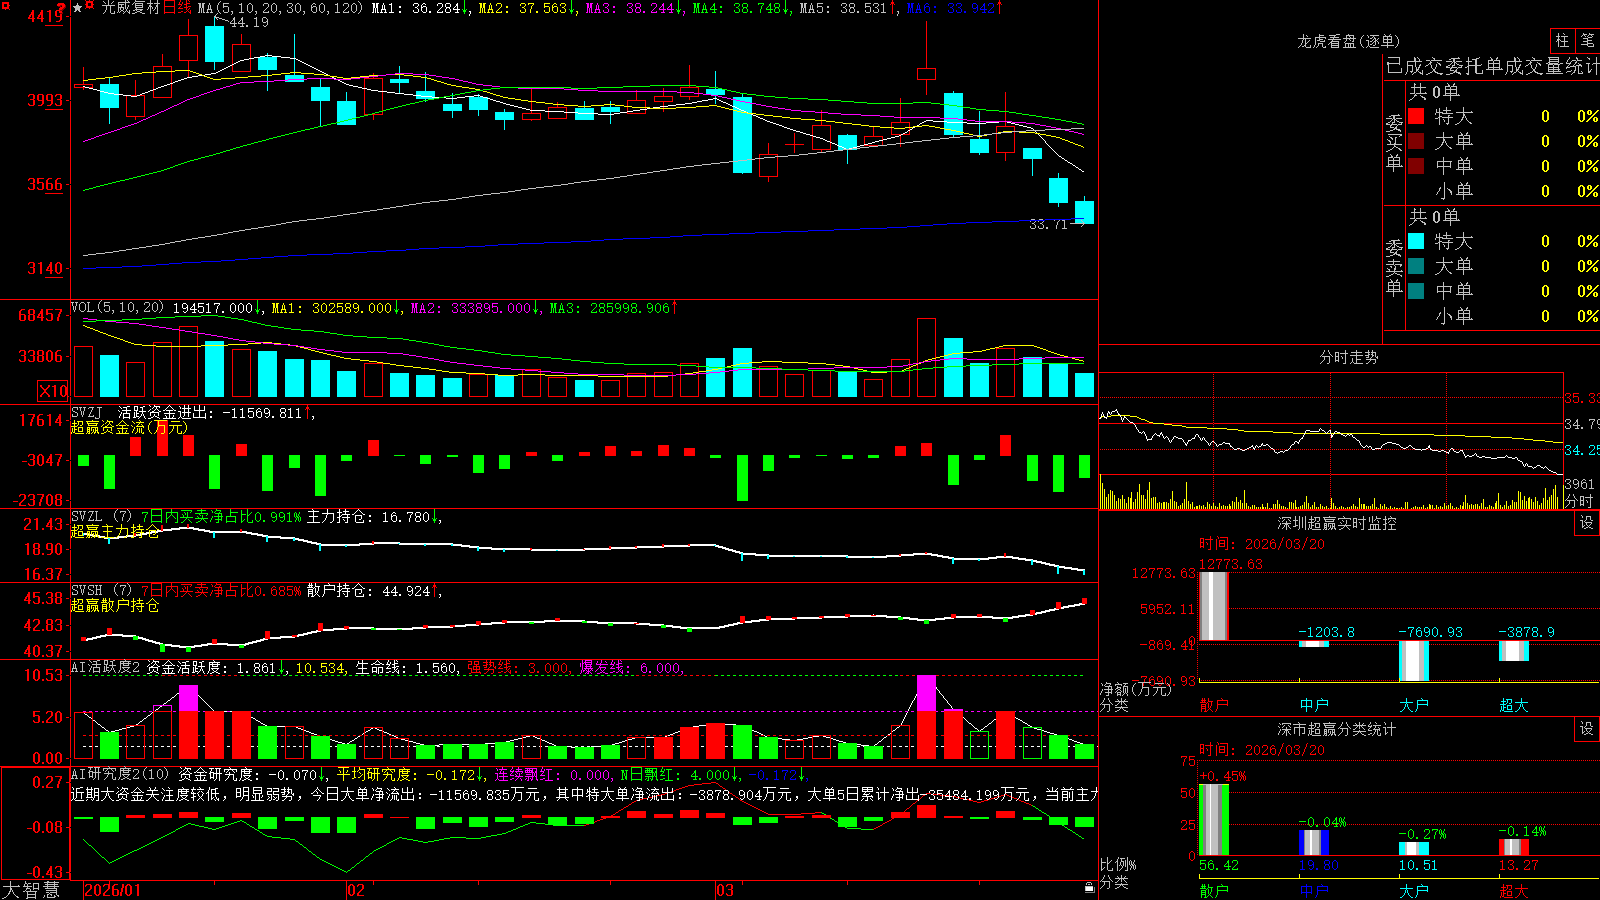Click the 超赢散户持仓 label
The width and height of the screenshot is (1600, 900).
pos(115,605)
